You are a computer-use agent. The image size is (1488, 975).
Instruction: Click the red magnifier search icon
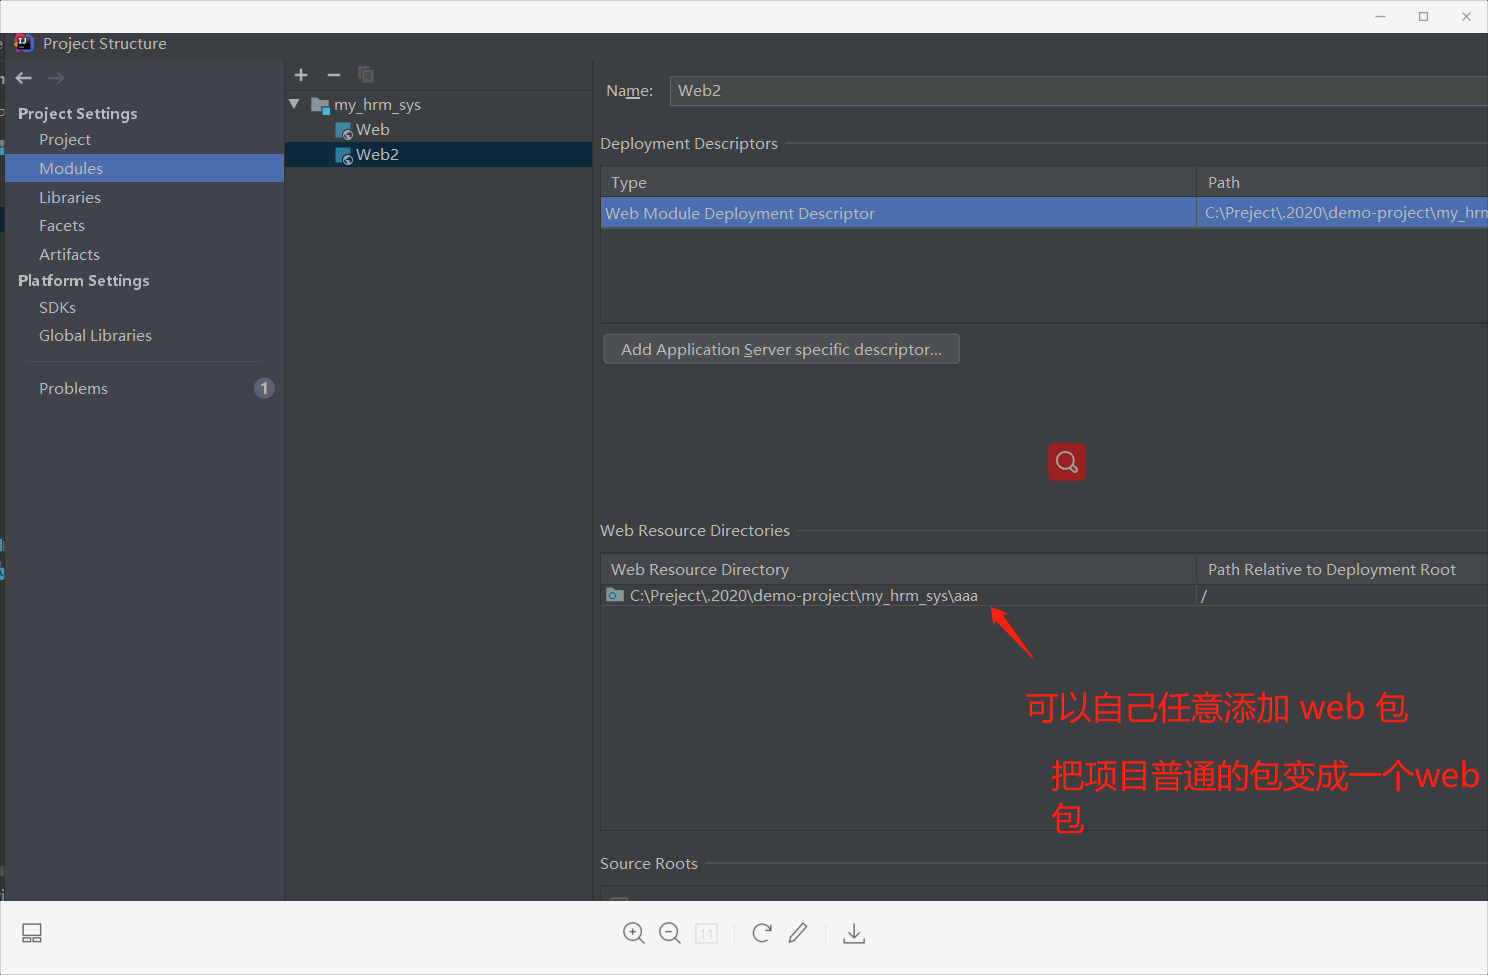1066,462
